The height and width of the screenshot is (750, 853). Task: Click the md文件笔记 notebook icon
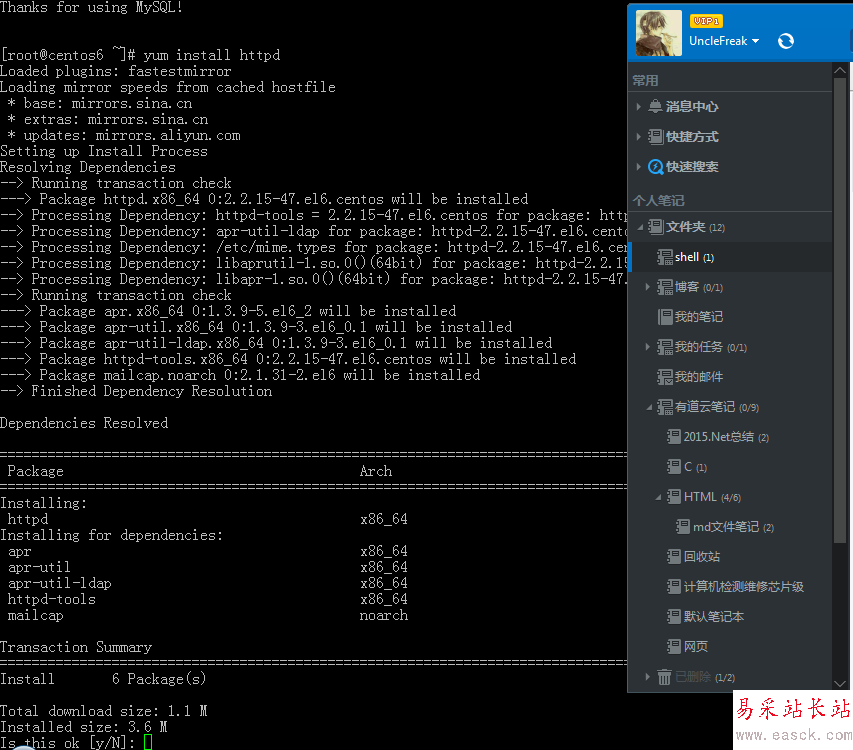683,526
